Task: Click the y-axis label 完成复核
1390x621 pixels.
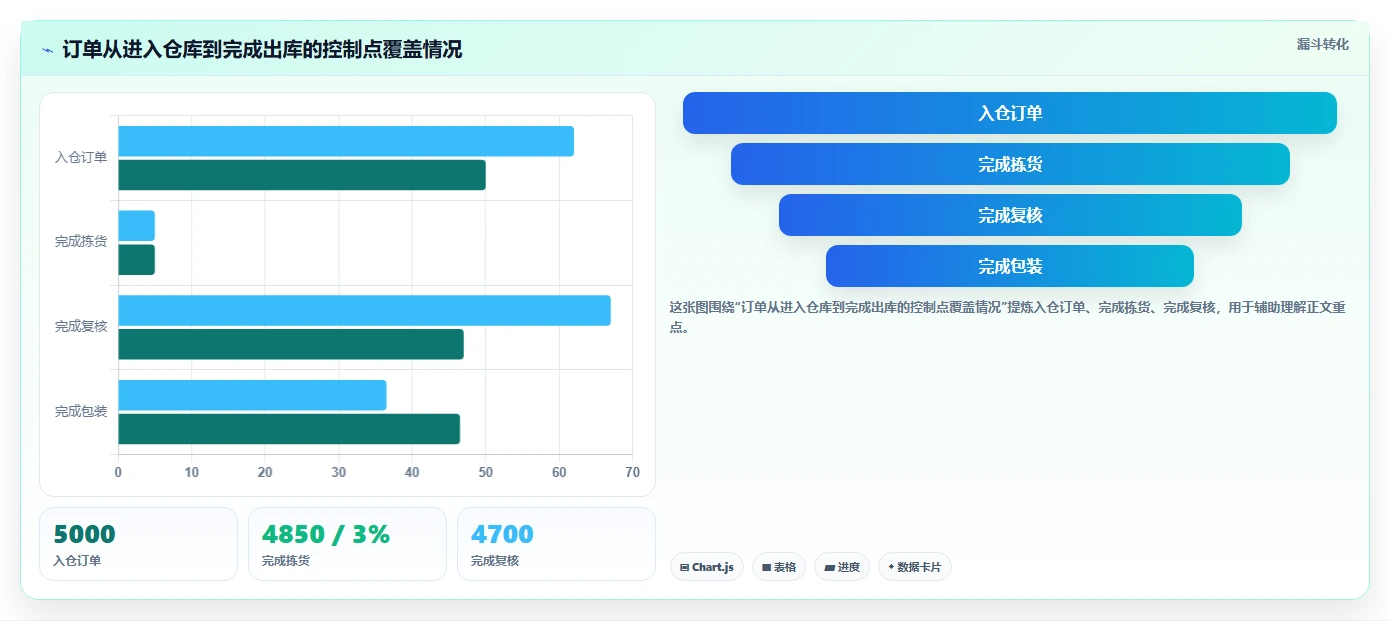Action: tap(81, 326)
